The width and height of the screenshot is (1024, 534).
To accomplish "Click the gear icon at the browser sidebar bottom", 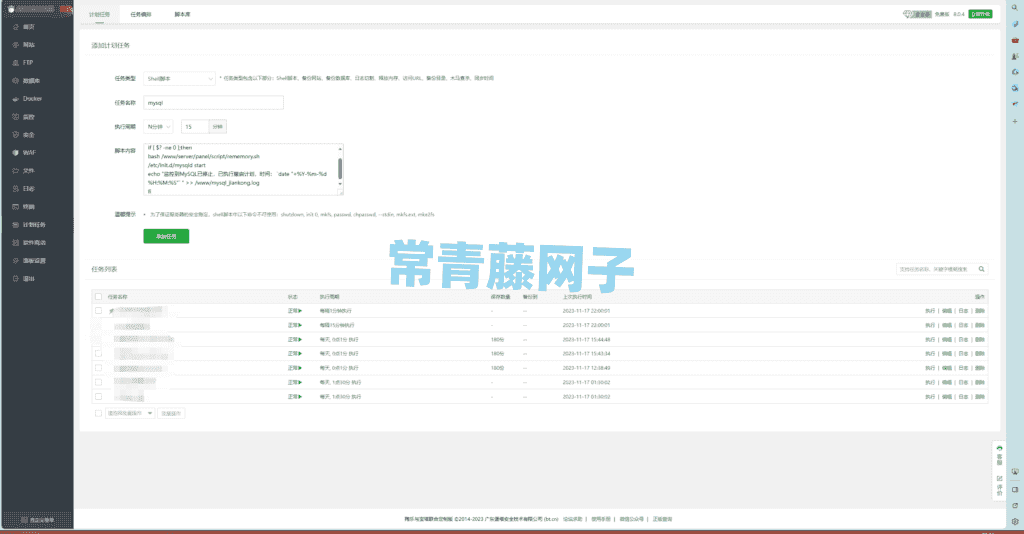I will coord(1015,522).
